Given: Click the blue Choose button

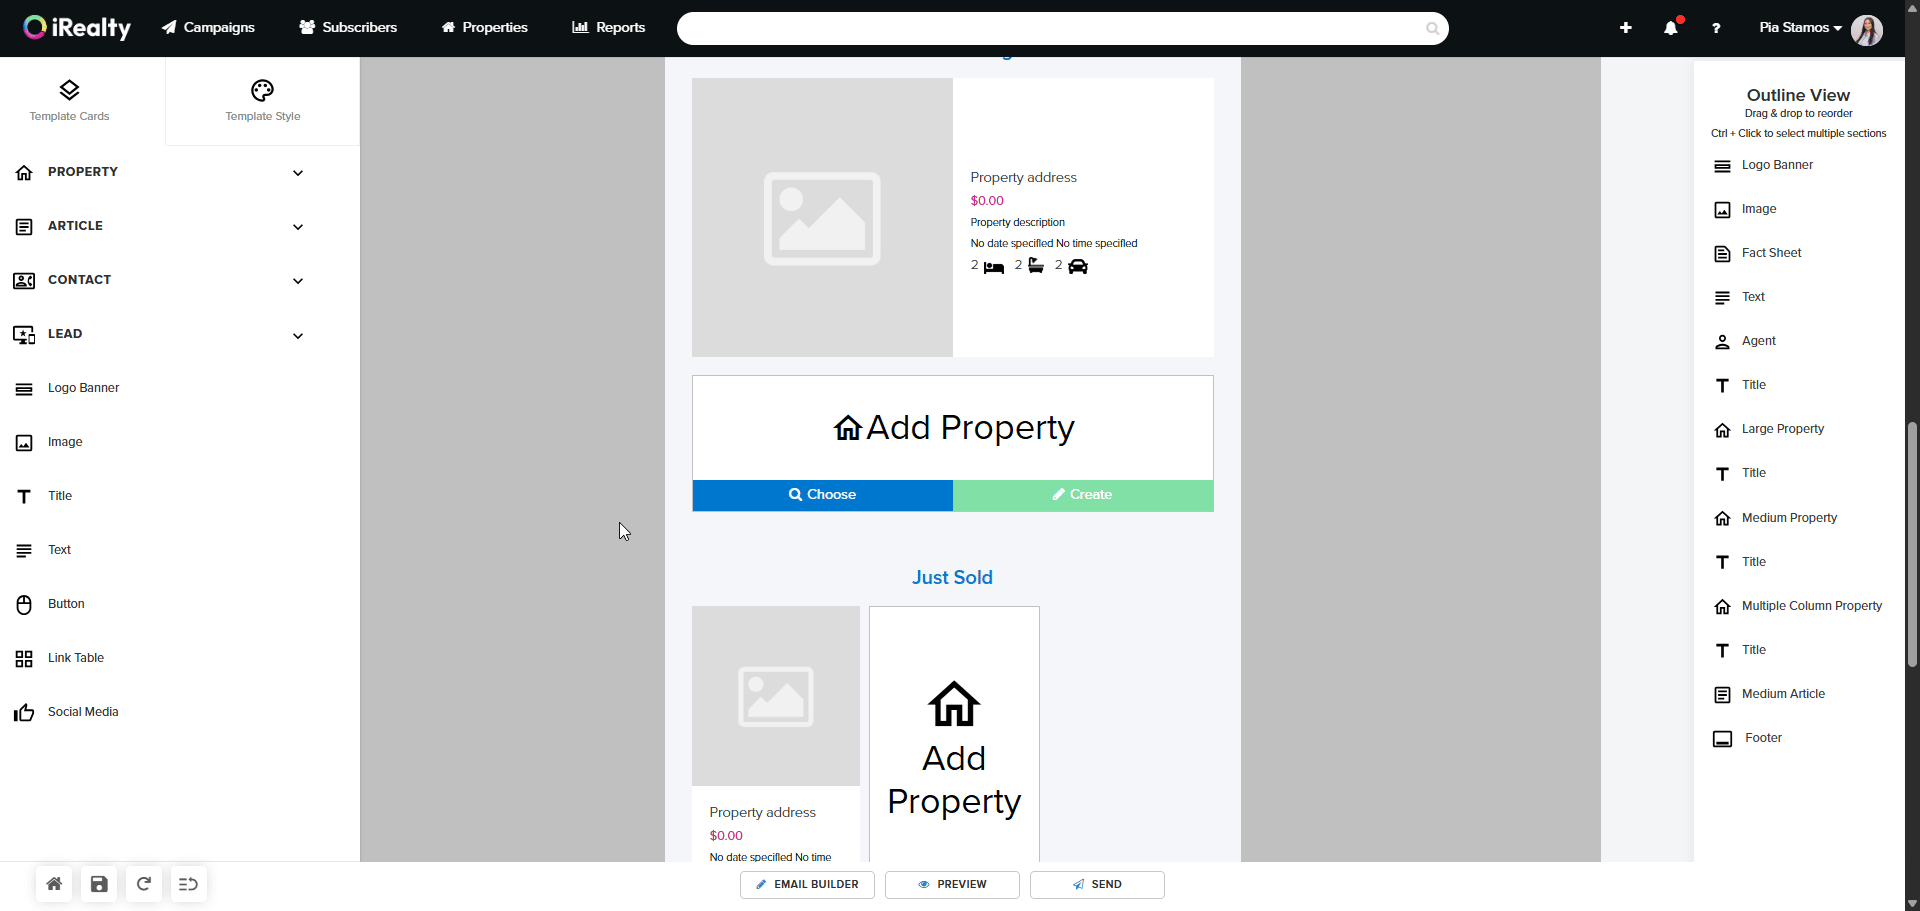Looking at the screenshot, I should click(822, 495).
